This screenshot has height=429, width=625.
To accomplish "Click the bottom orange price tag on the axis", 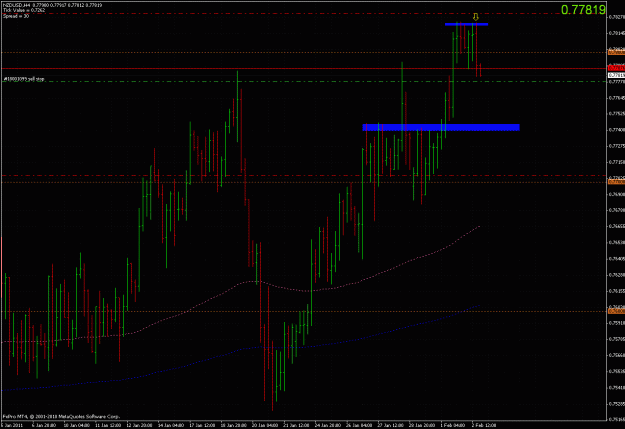I will coord(616,311).
